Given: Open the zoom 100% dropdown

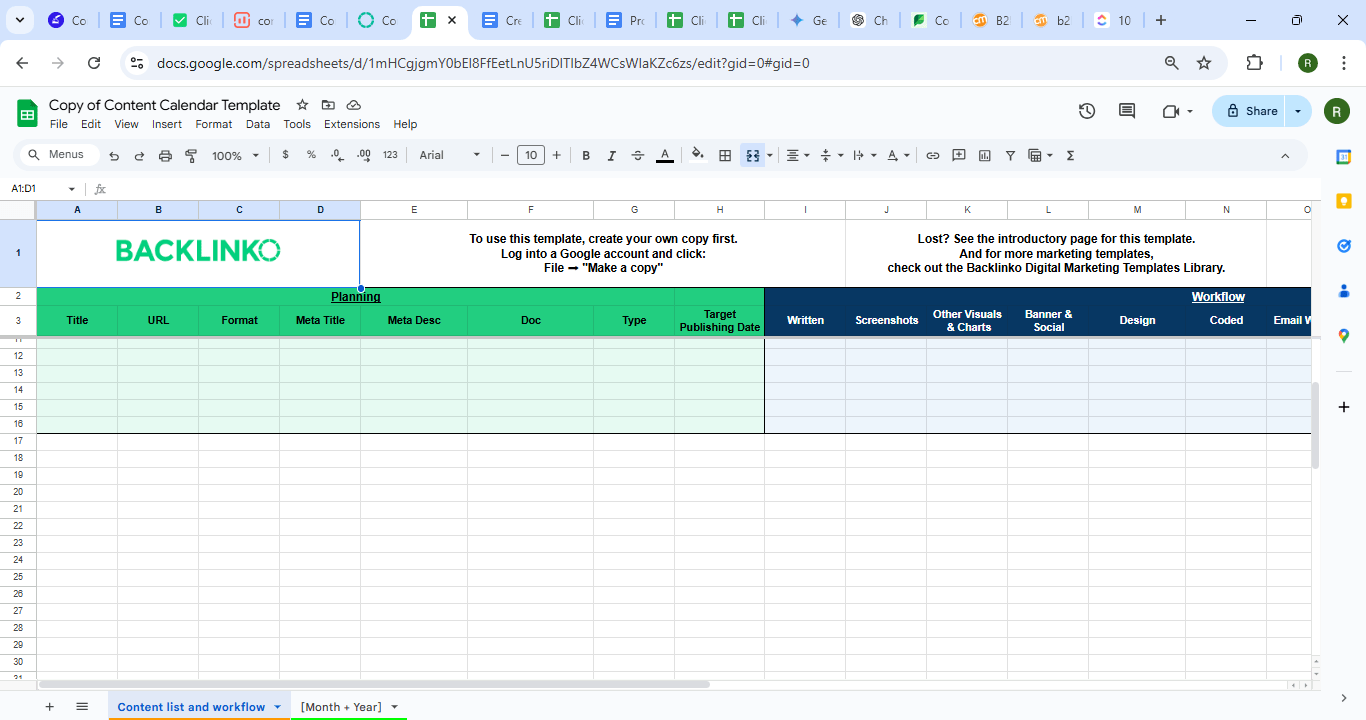Looking at the screenshot, I should coord(235,155).
